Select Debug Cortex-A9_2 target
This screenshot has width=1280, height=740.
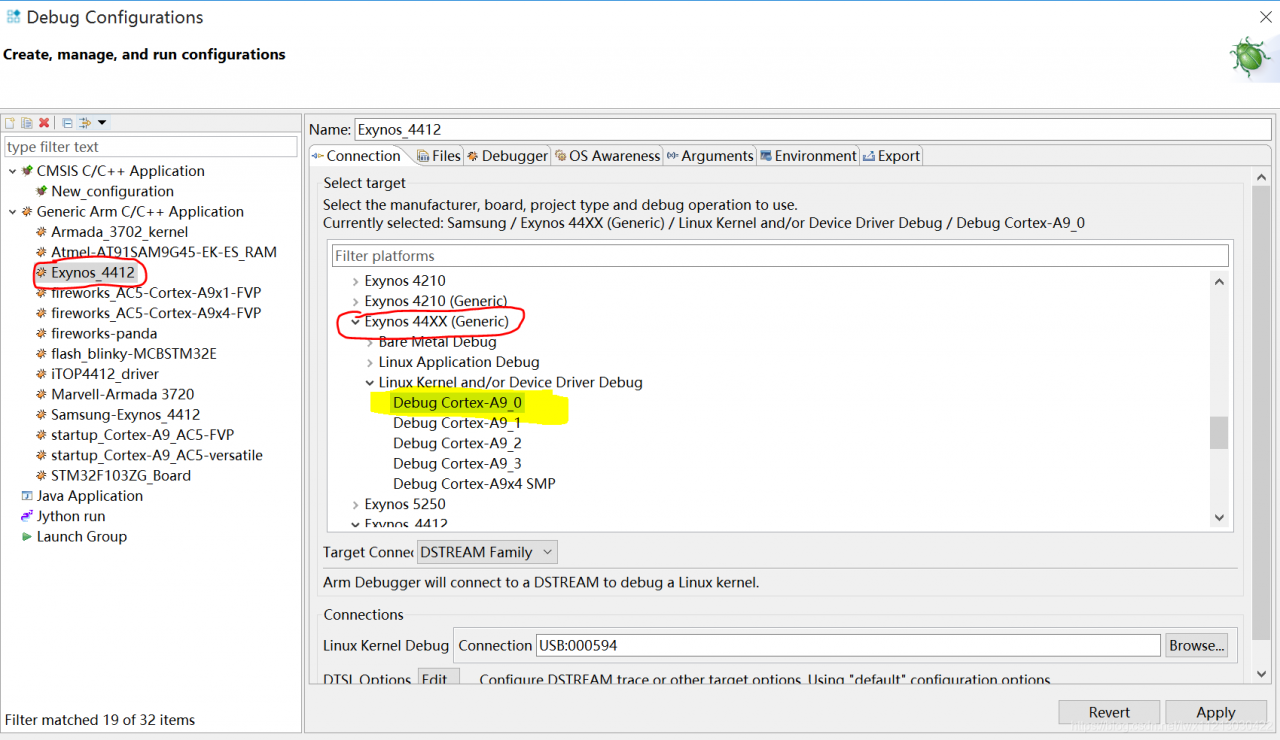457,443
